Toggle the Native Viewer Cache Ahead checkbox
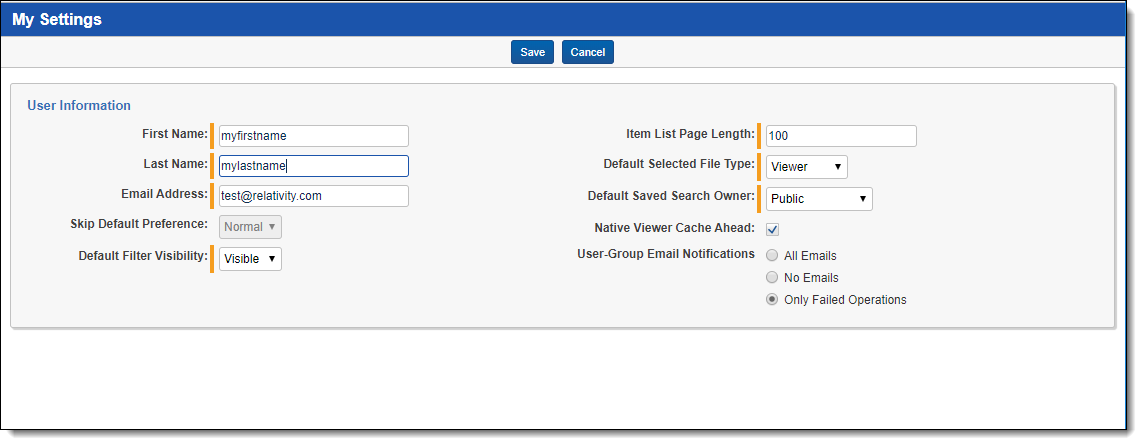 pos(773,229)
